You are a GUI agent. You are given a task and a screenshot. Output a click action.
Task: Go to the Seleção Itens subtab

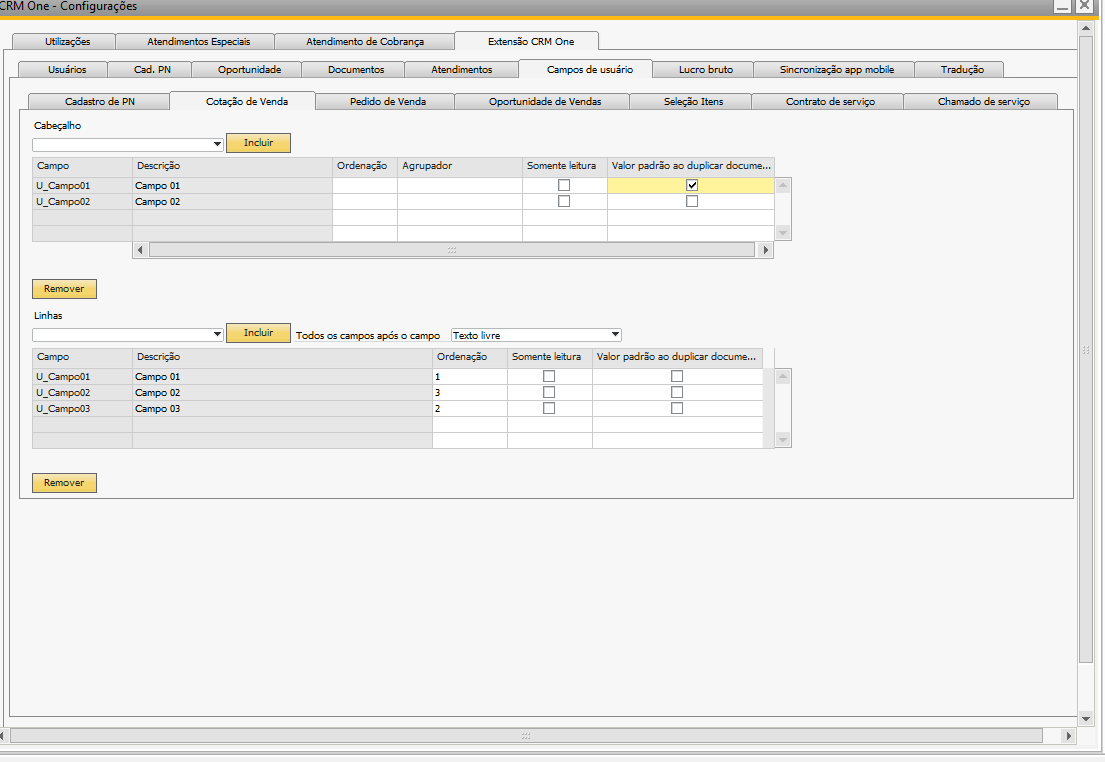(x=693, y=102)
